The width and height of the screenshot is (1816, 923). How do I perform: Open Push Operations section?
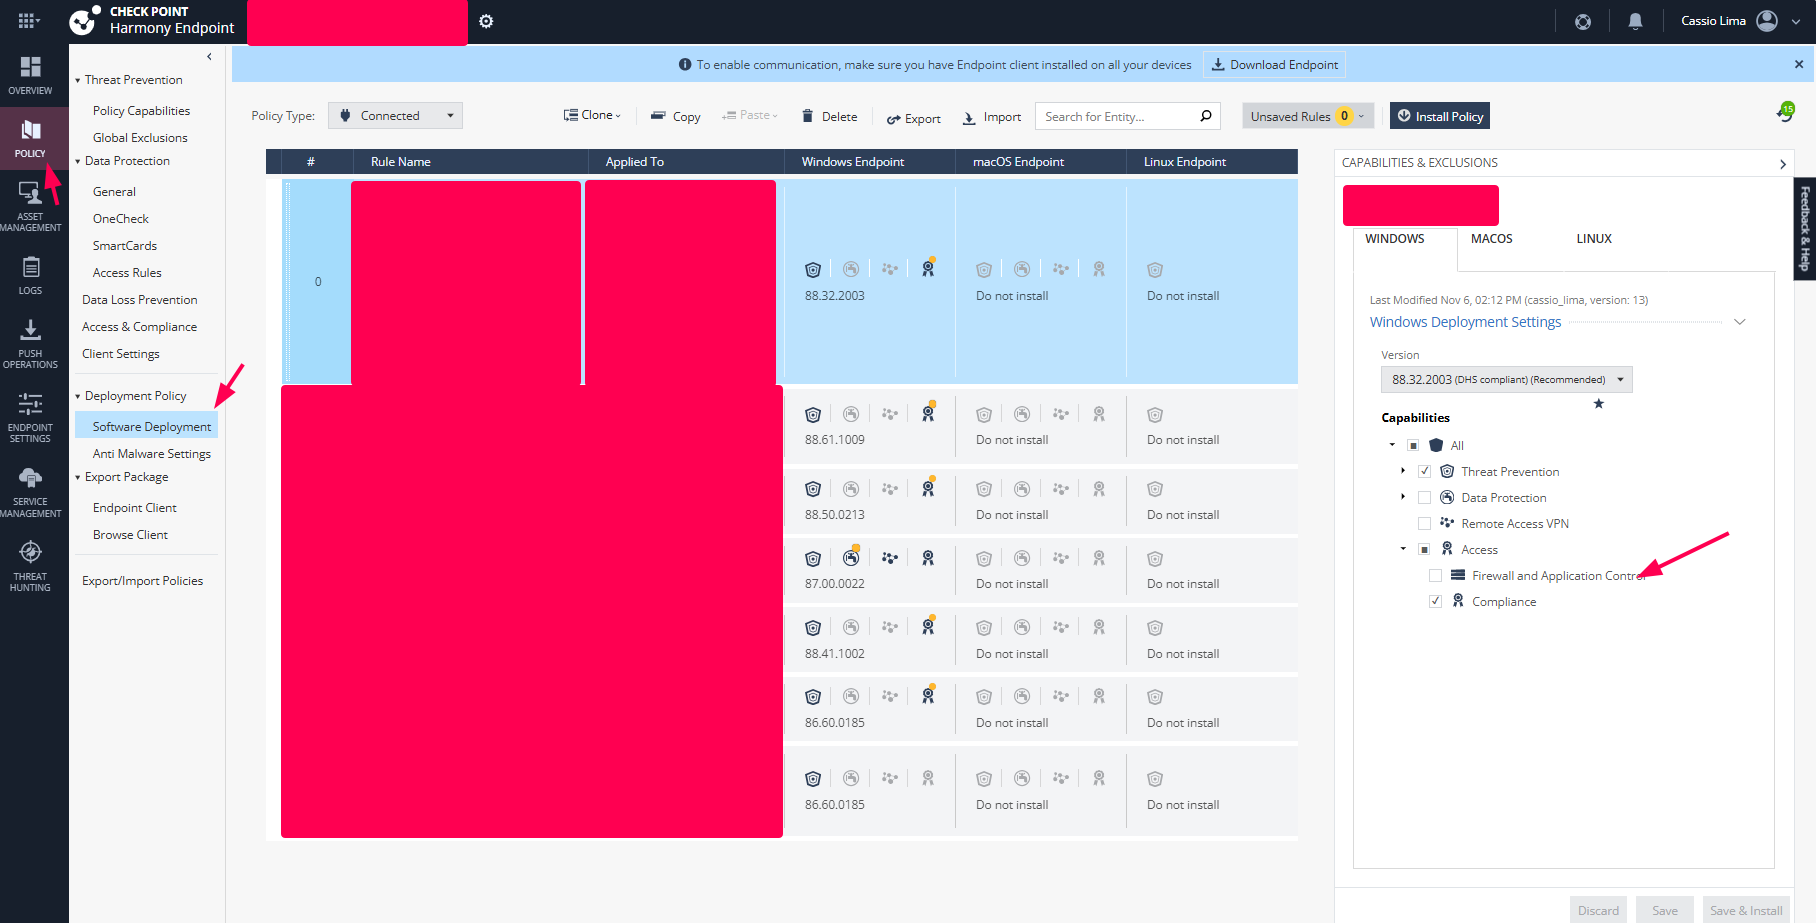[x=30, y=344]
